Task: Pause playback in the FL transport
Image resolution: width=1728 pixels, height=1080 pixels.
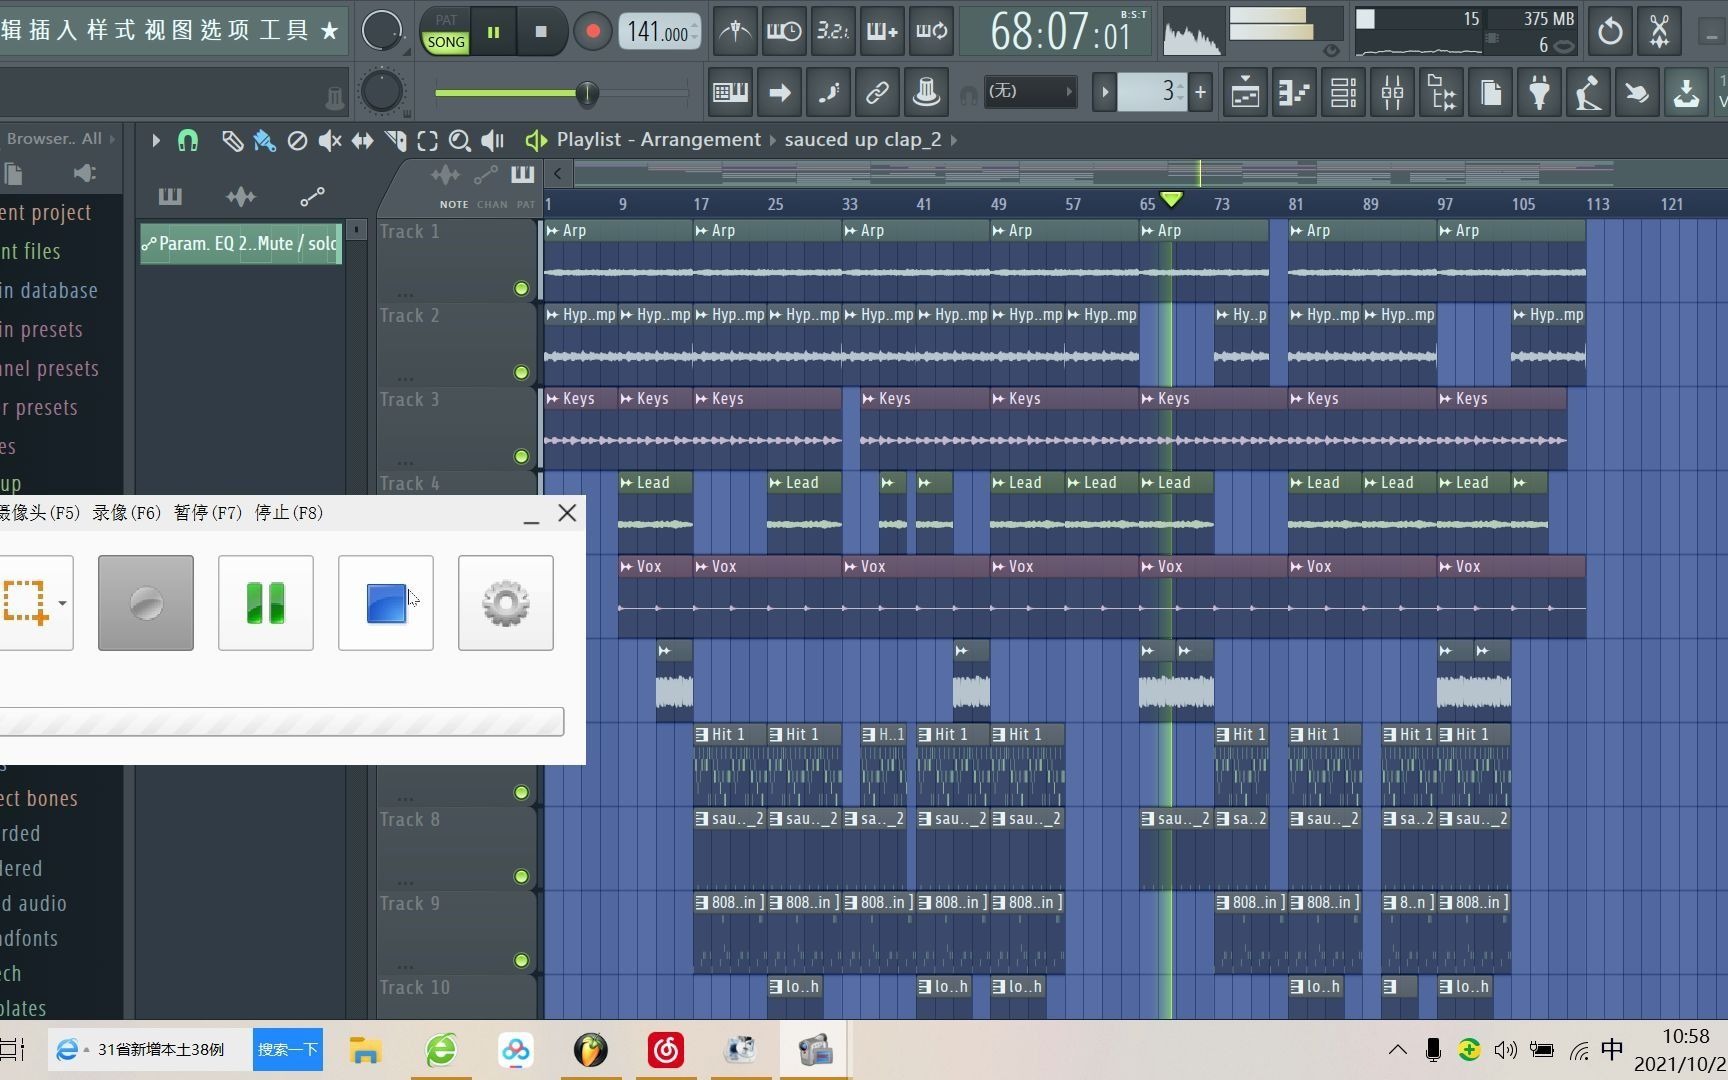Action: (x=493, y=31)
